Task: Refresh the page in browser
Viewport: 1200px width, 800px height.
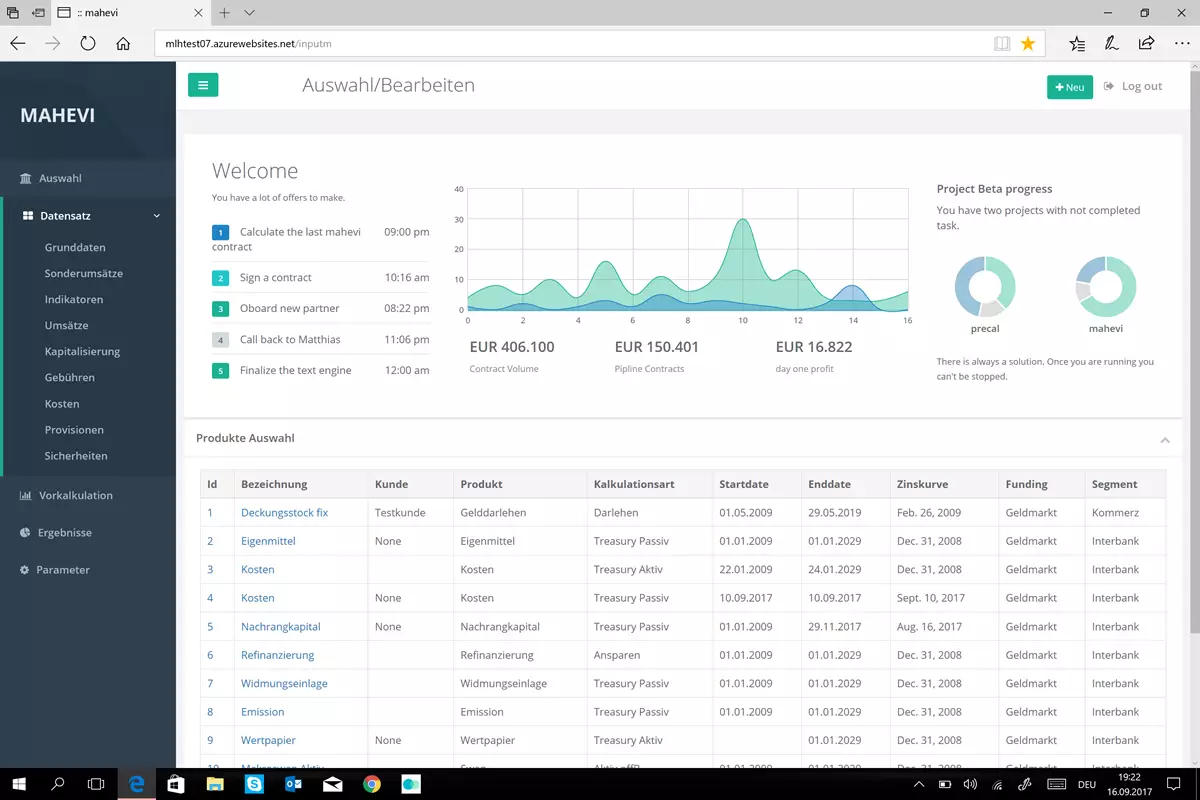Action: coord(88,44)
